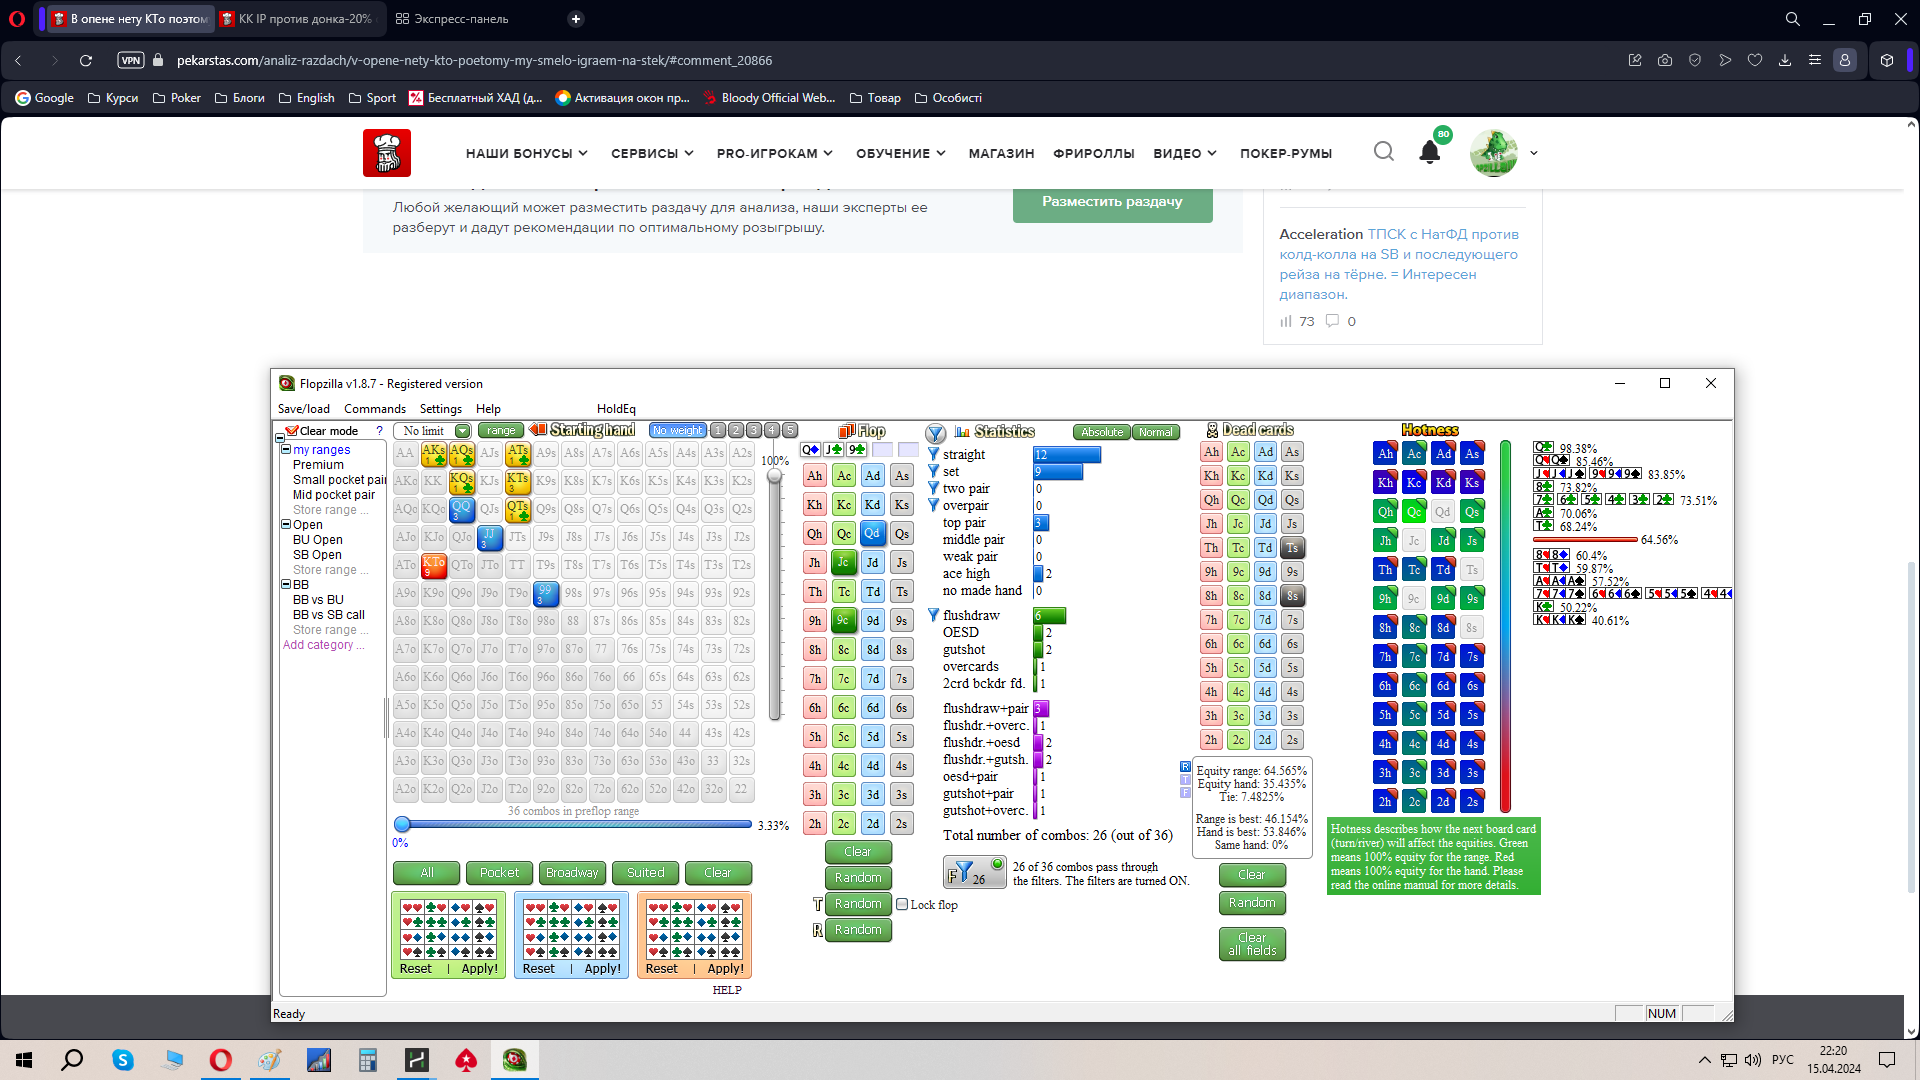Open the Save/load menu
The width and height of the screenshot is (1920, 1080).
(x=303, y=409)
